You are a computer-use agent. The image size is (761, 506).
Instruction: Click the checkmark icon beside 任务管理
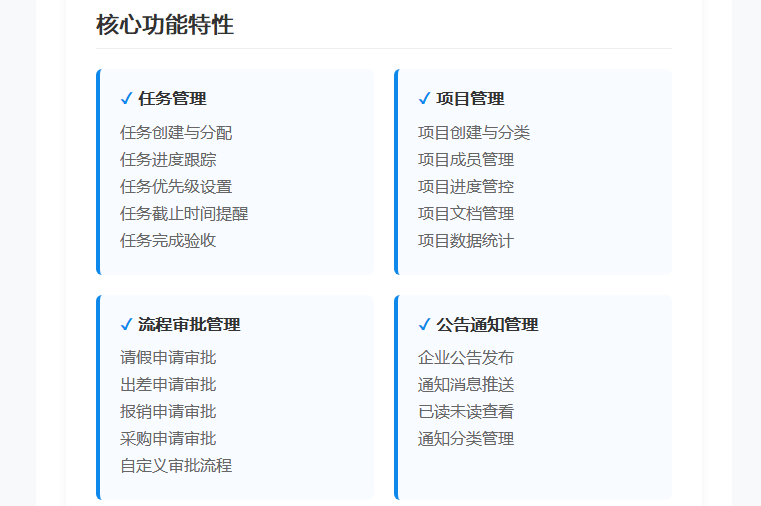126,98
